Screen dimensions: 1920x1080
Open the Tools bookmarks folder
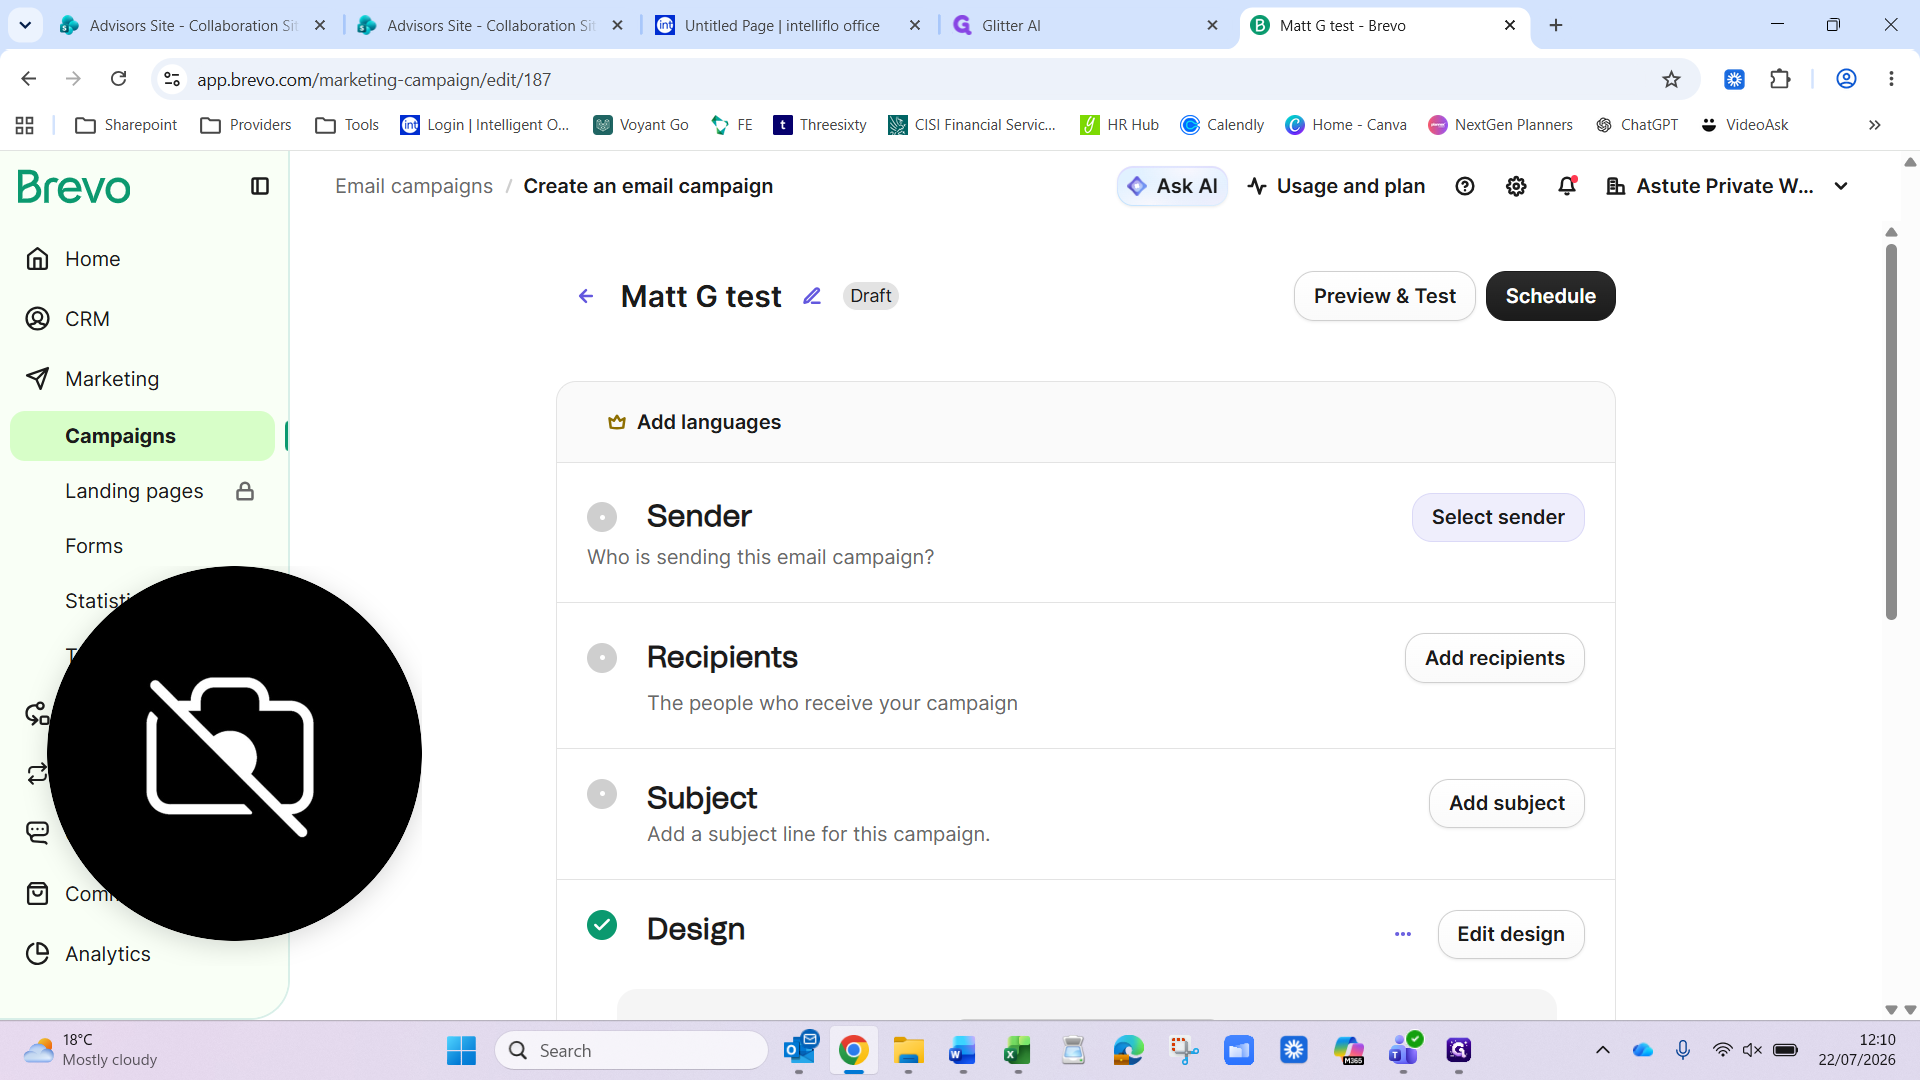[x=347, y=125]
